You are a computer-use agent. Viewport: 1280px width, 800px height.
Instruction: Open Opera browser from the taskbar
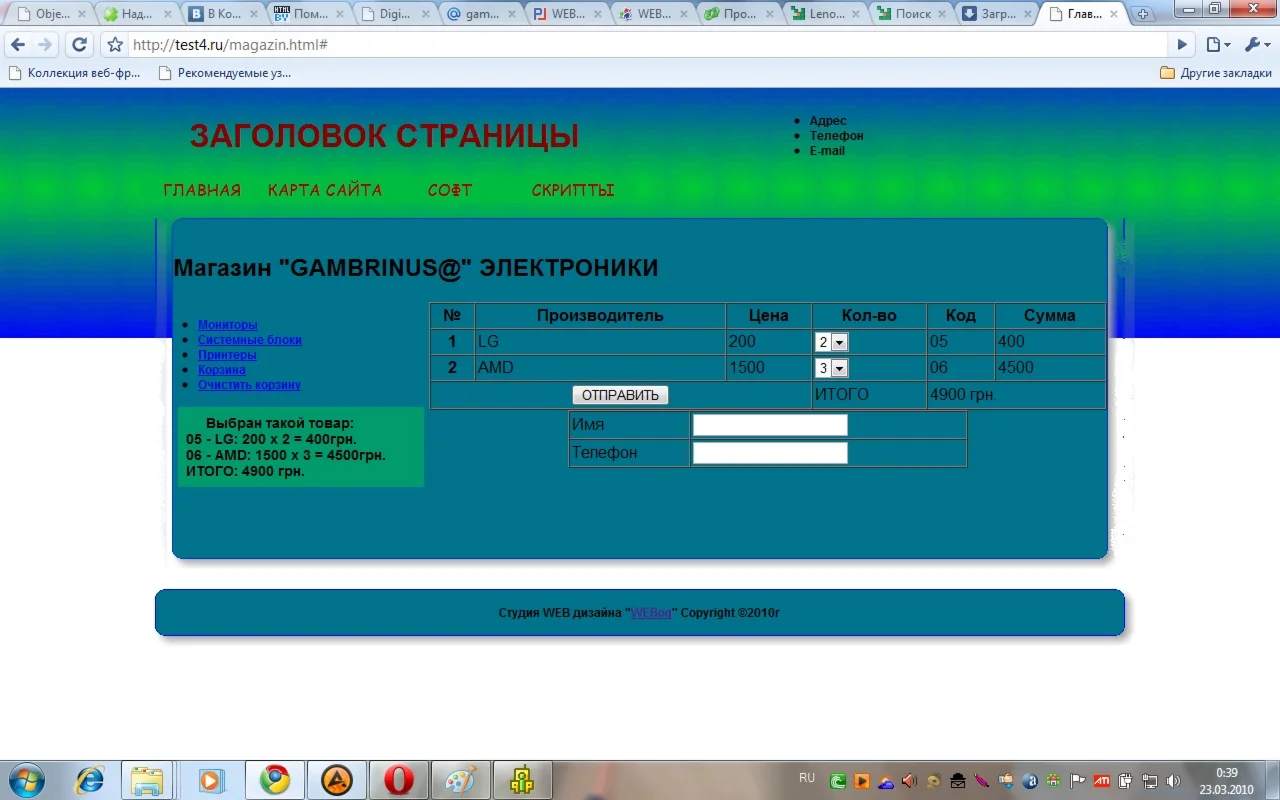(399, 780)
